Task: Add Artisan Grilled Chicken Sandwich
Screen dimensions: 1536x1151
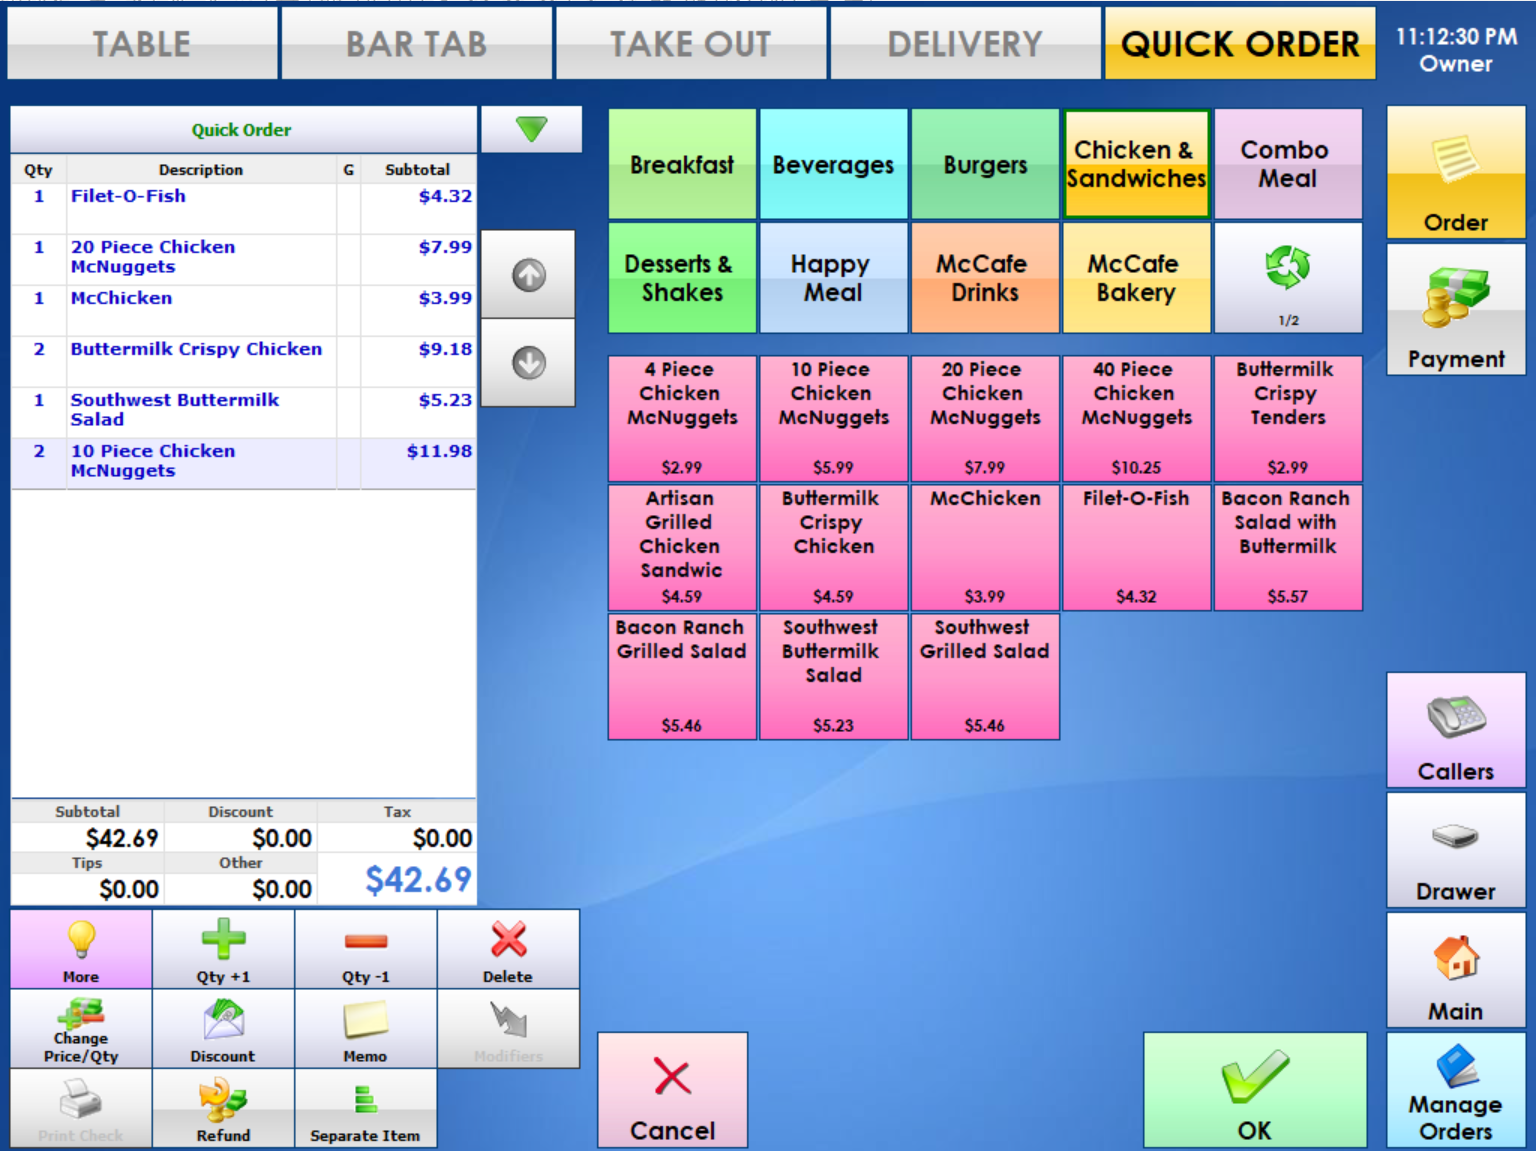Action: (x=682, y=548)
